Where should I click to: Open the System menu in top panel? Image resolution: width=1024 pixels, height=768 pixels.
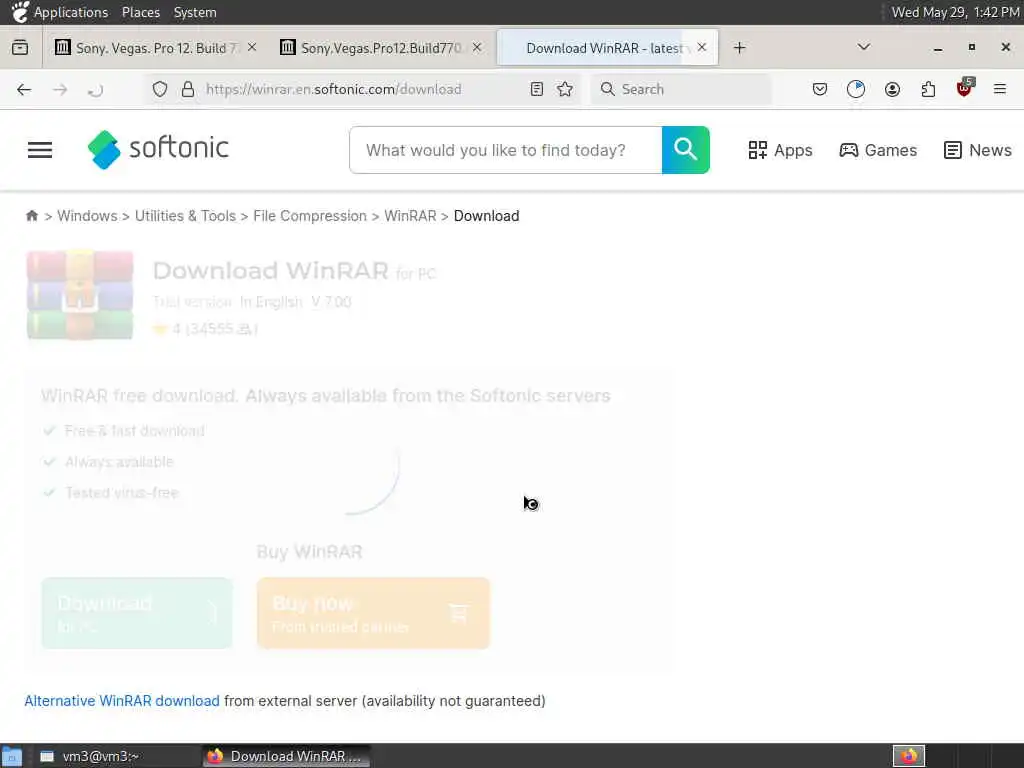coord(195,12)
